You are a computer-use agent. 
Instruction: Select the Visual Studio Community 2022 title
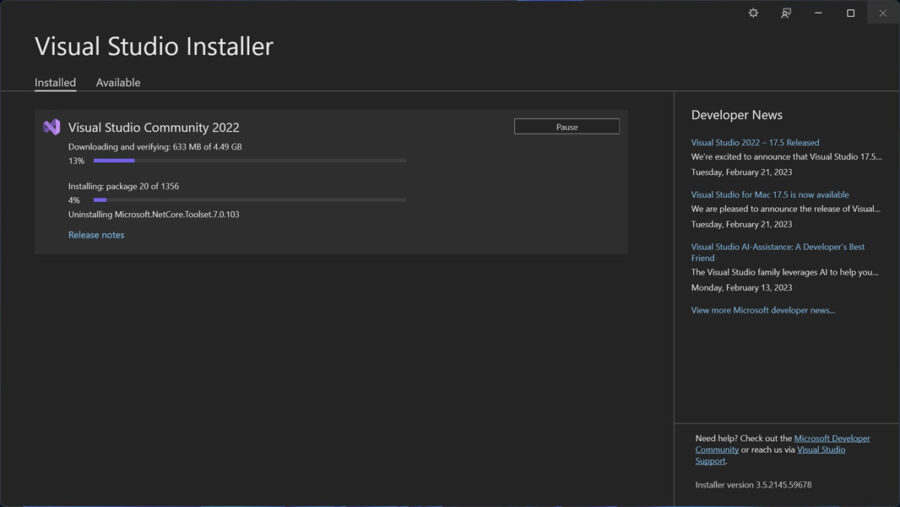tap(153, 128)
